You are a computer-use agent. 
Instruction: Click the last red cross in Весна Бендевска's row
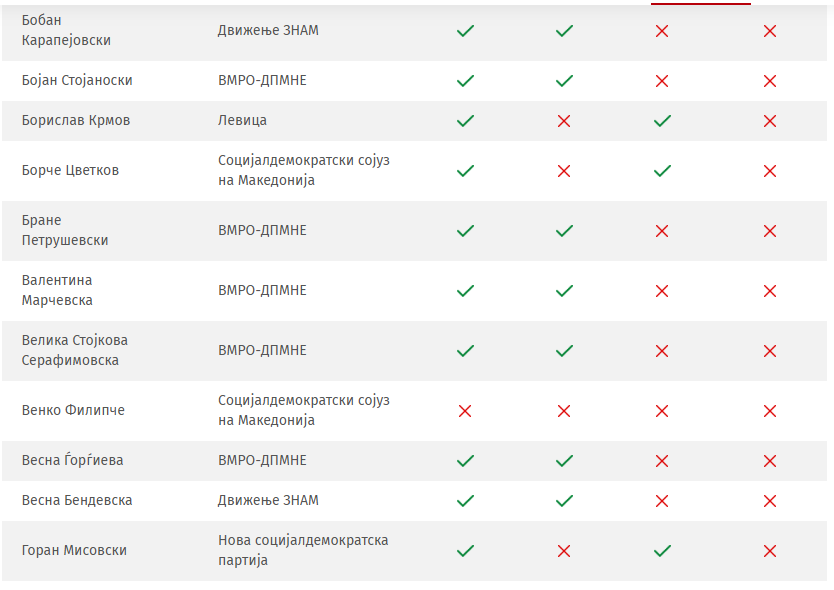coord(770,501)
